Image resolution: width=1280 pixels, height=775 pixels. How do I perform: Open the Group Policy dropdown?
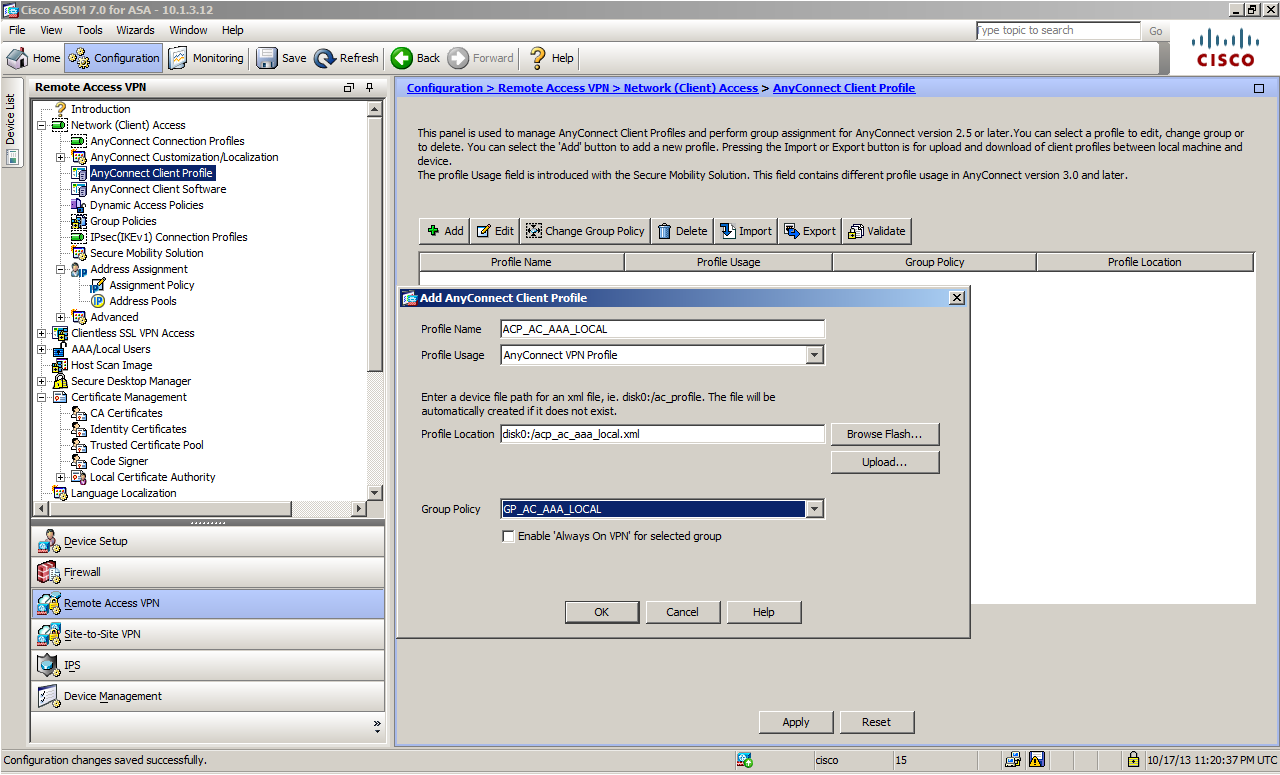(815, 509)
